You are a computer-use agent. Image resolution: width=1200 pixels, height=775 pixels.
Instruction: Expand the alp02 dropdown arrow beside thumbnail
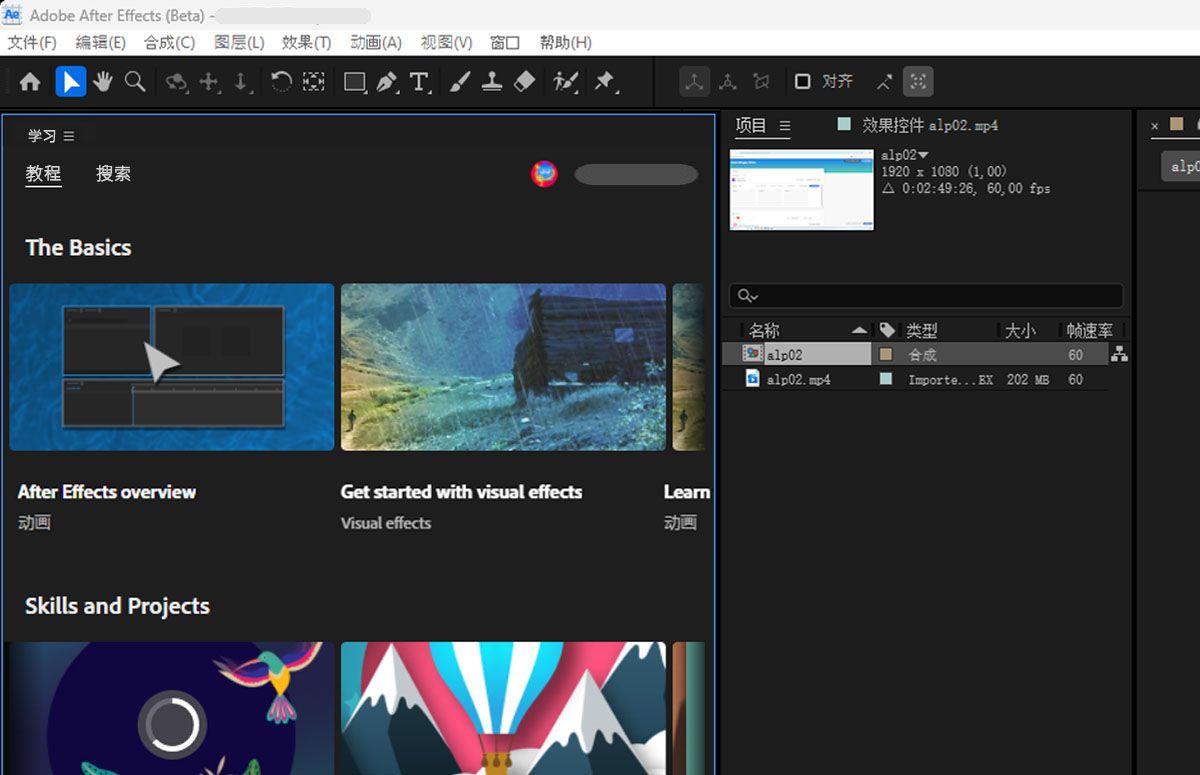tap(923, 155)
